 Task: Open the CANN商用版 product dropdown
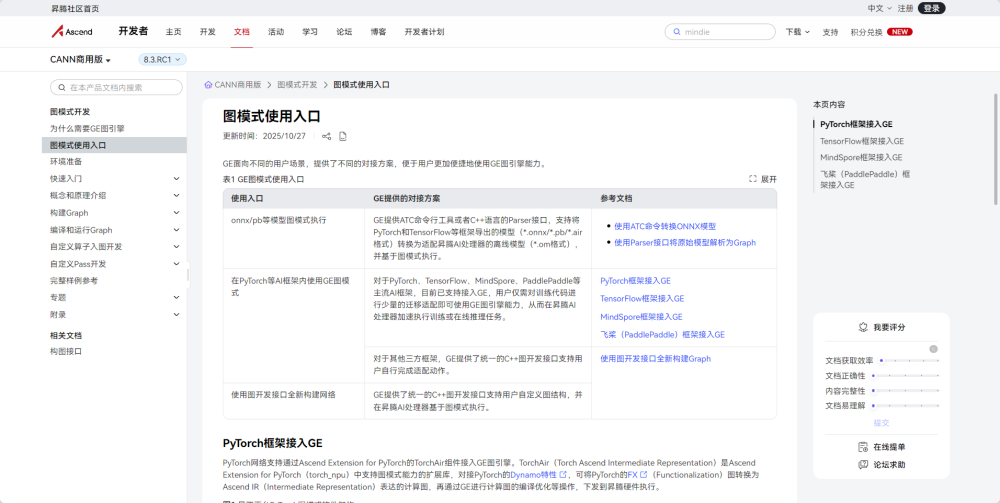point(80,59)
